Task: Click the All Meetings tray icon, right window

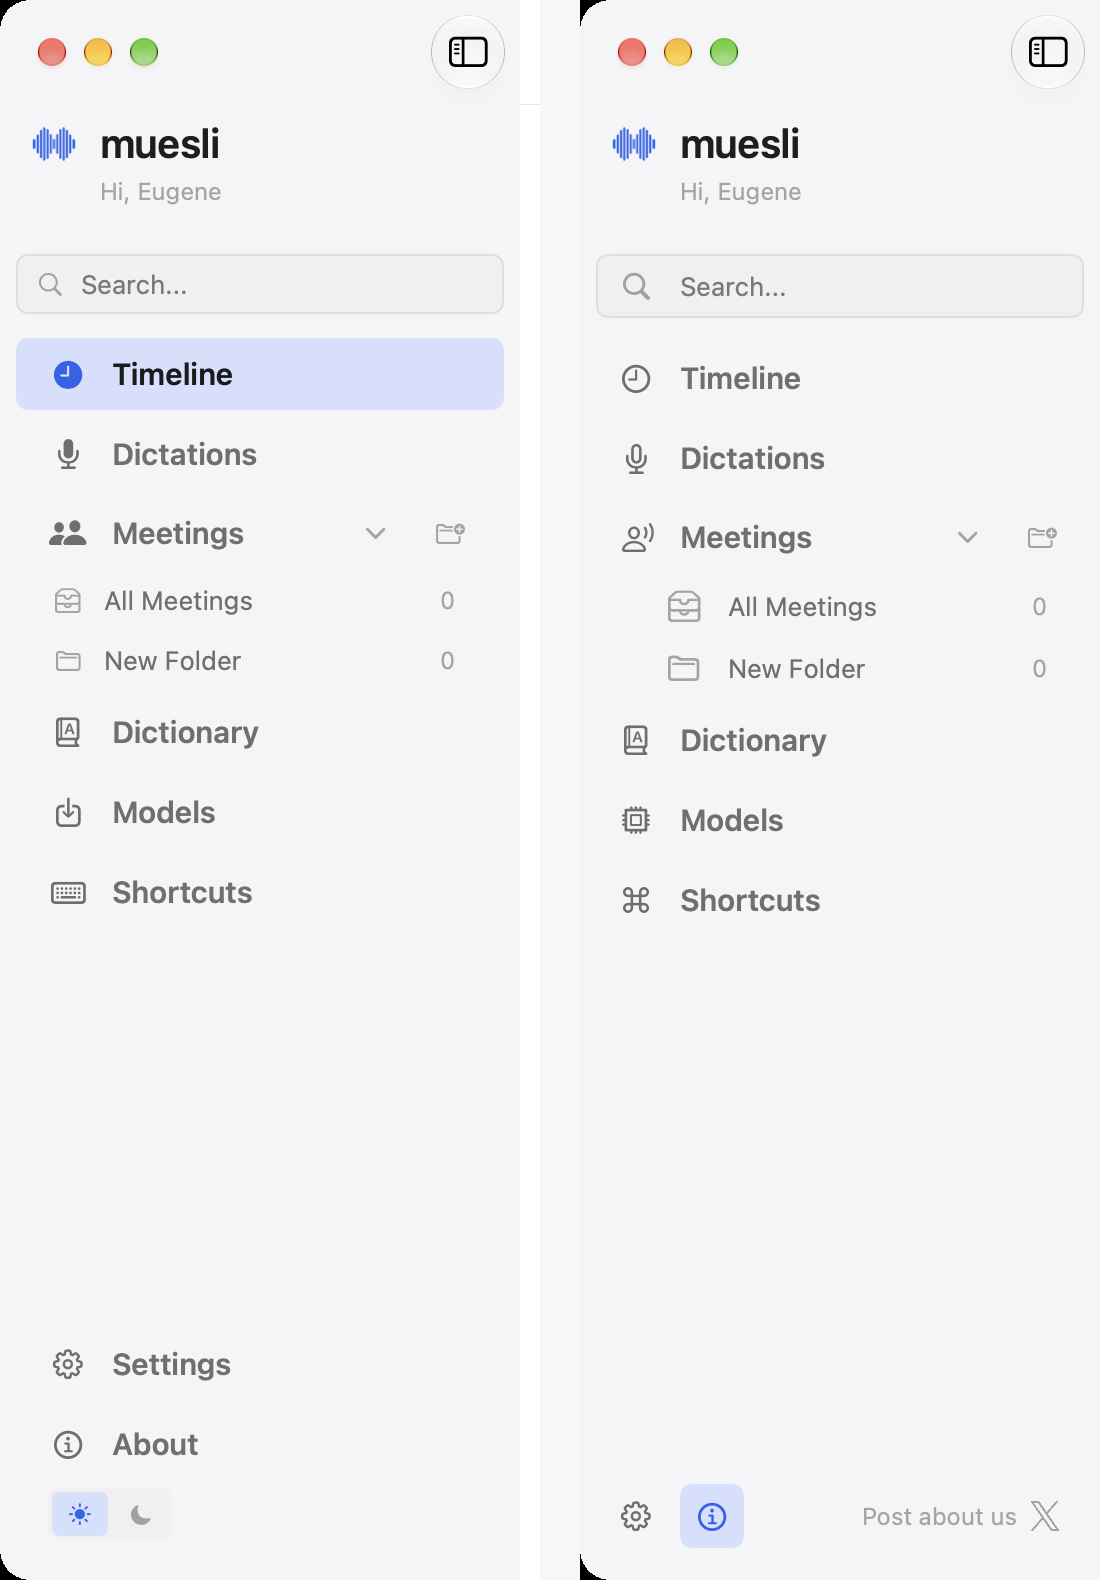Action: 684,607
